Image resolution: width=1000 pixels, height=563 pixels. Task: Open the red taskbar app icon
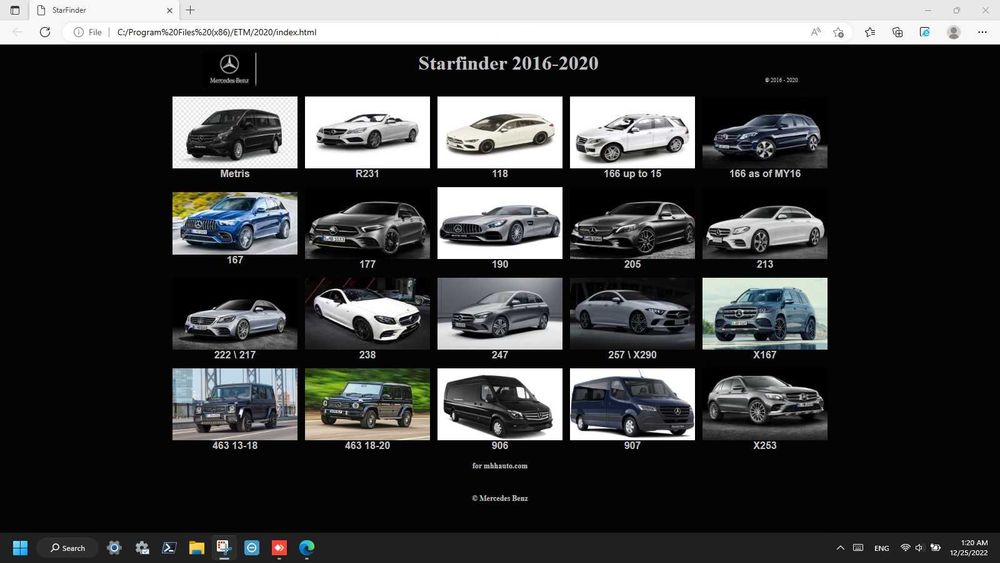click(279, 548)
